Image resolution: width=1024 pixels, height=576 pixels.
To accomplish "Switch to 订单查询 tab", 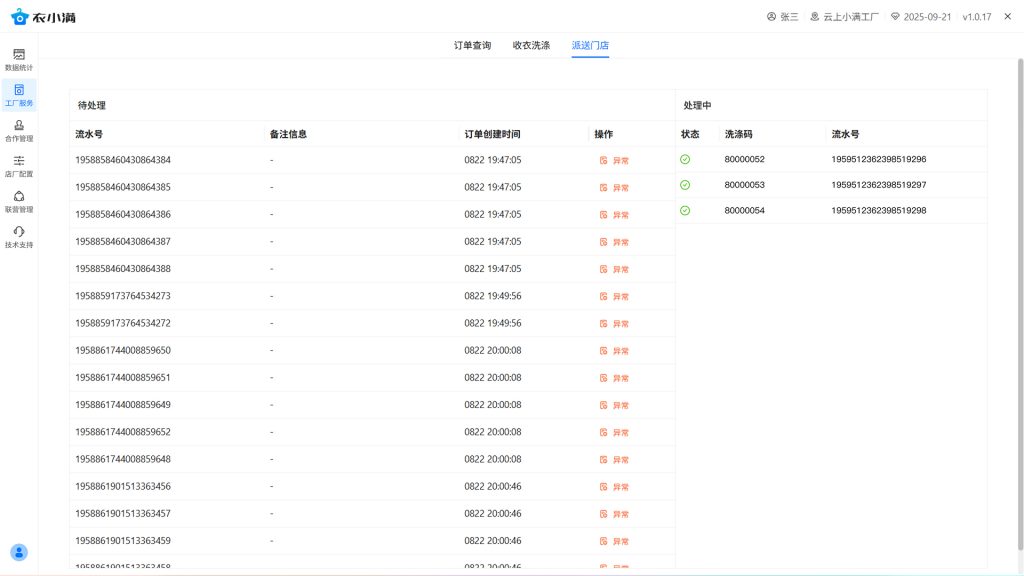I will click(472, 45).
